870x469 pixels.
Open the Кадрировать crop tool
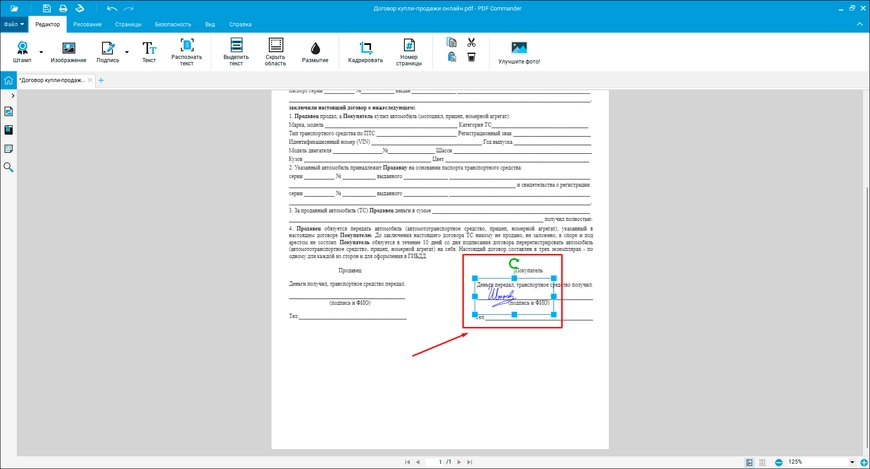(x=365, y=52)
